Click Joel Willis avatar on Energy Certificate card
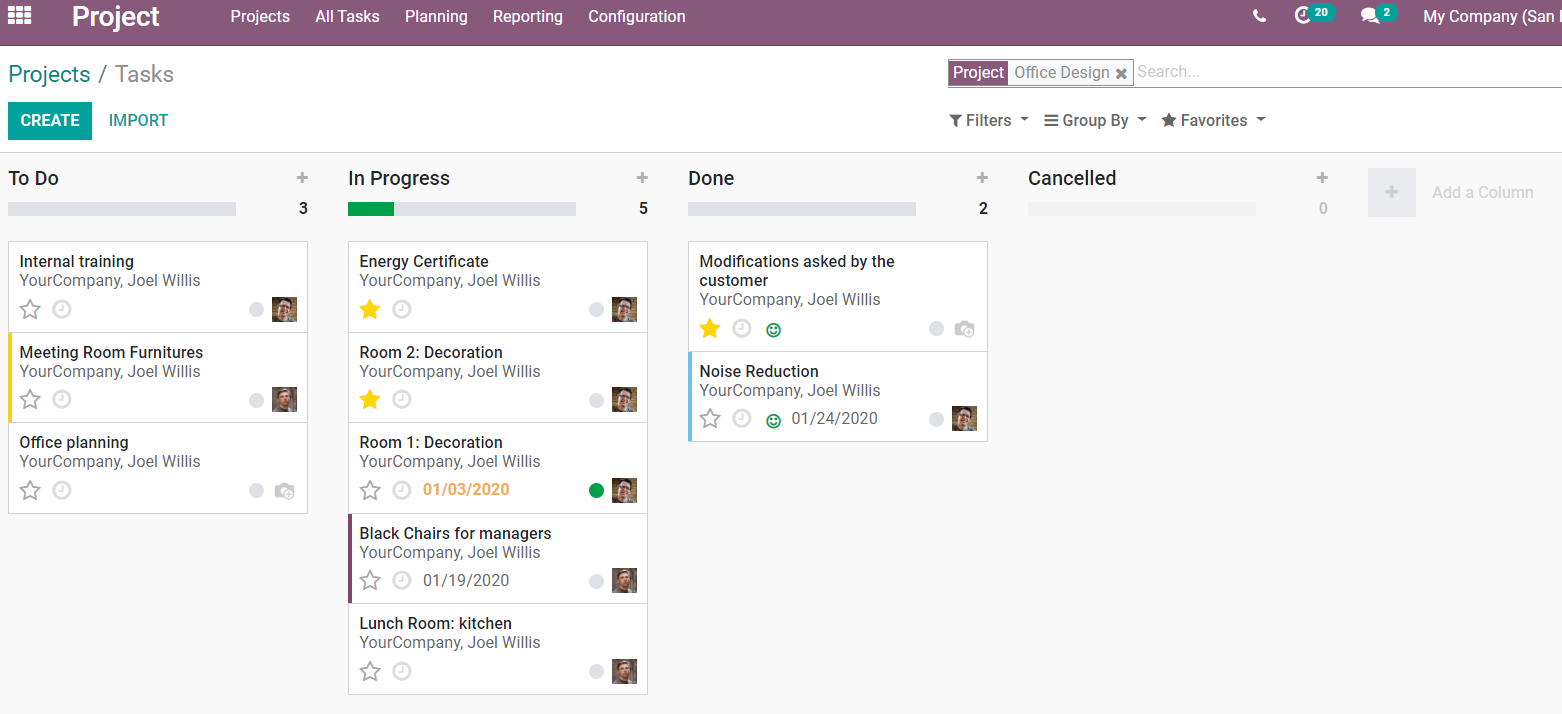This screenshot has width=1562, height=714. pos(624,309)
